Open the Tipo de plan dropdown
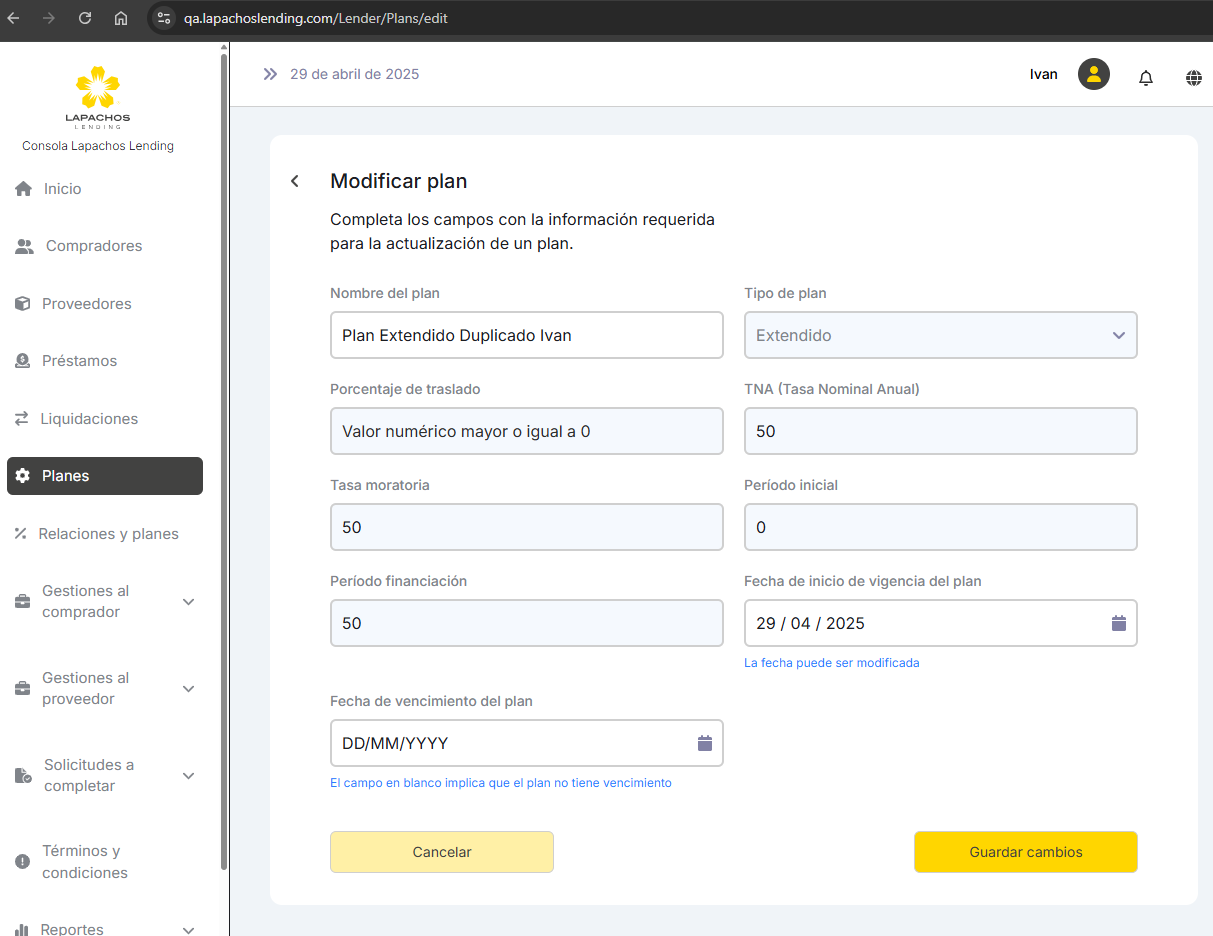This screenshot has width=1213, height=936. coord(940,335)
